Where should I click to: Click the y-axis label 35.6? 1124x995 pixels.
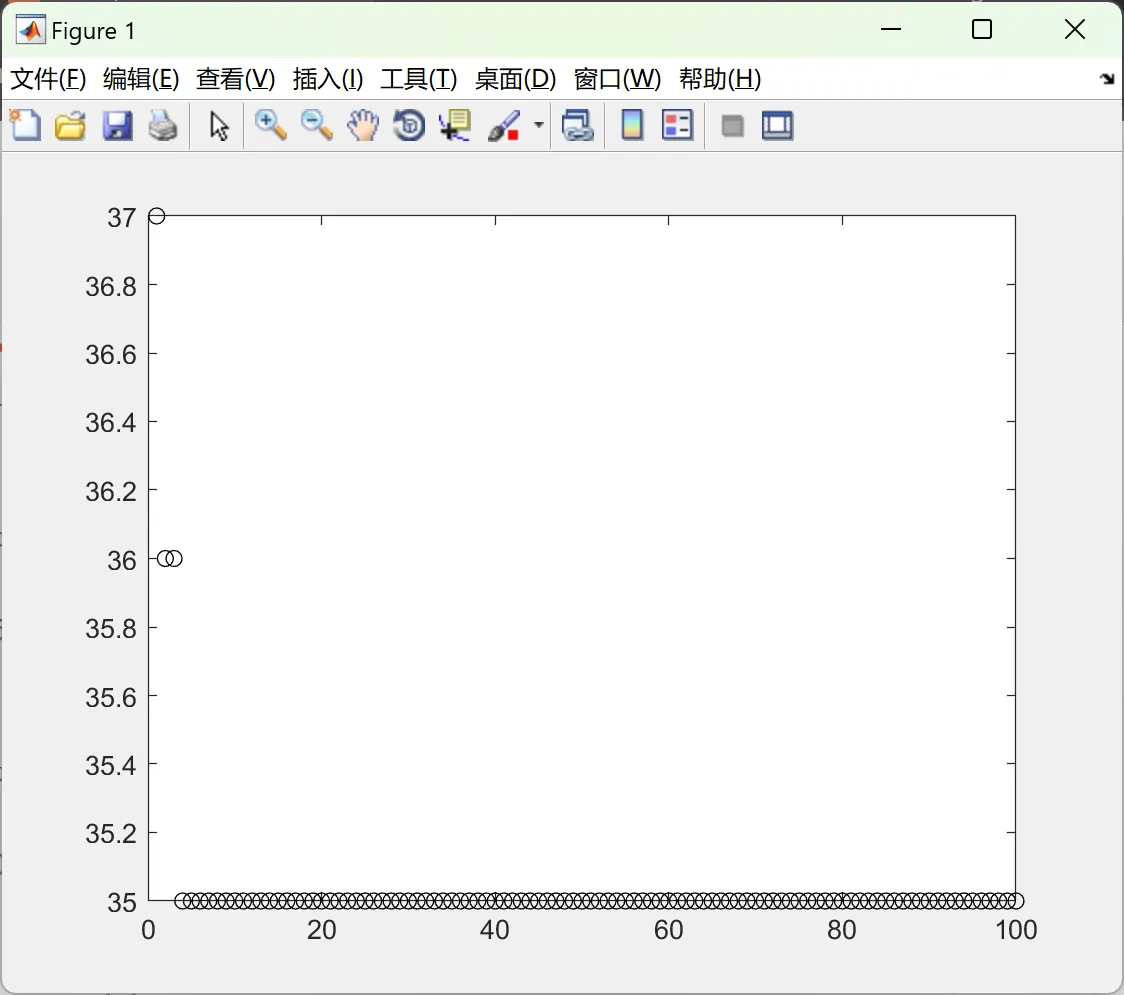click(x=110, y=698)
